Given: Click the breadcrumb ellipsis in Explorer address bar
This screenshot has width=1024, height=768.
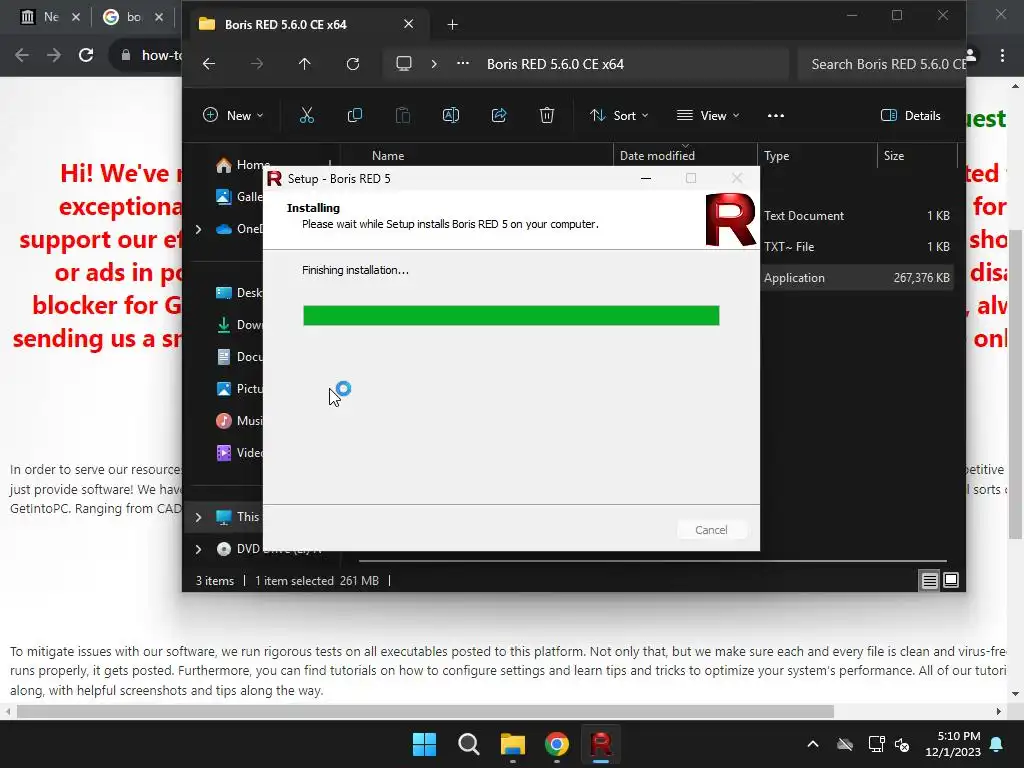Looking at the screenshot, I should pyautogui.click(x=463, y=64).
